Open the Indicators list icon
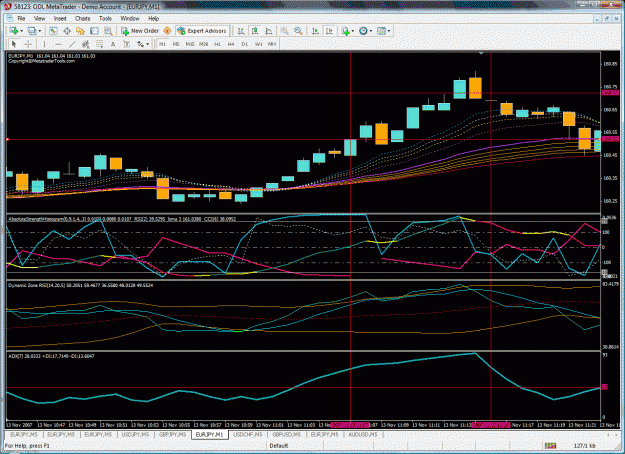This screenshot has height=454, width=625. (x=345, y=31)
